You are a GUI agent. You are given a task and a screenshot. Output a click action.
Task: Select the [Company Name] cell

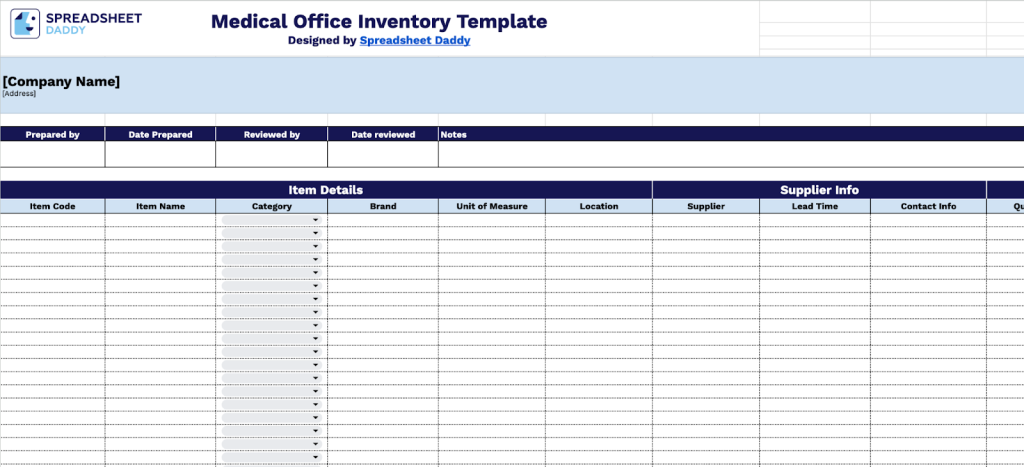[61, 82]
